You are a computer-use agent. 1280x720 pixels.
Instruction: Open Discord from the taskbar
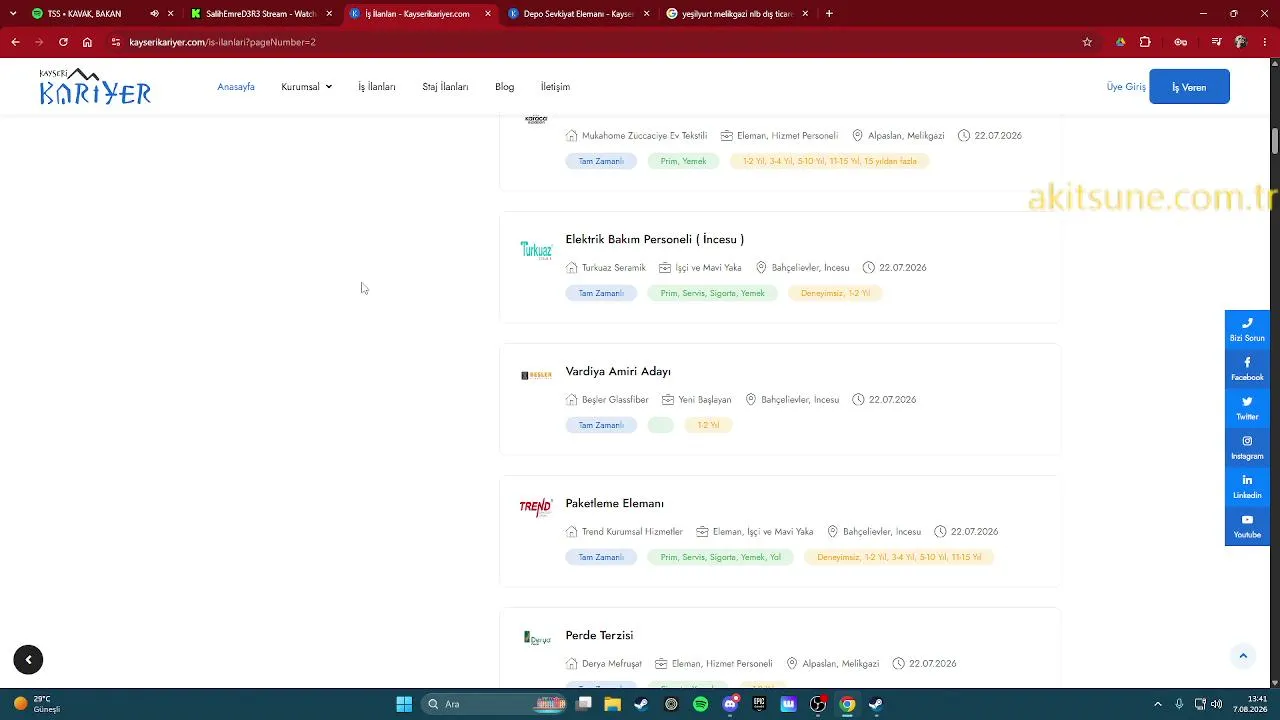click(x=730, y=704)
